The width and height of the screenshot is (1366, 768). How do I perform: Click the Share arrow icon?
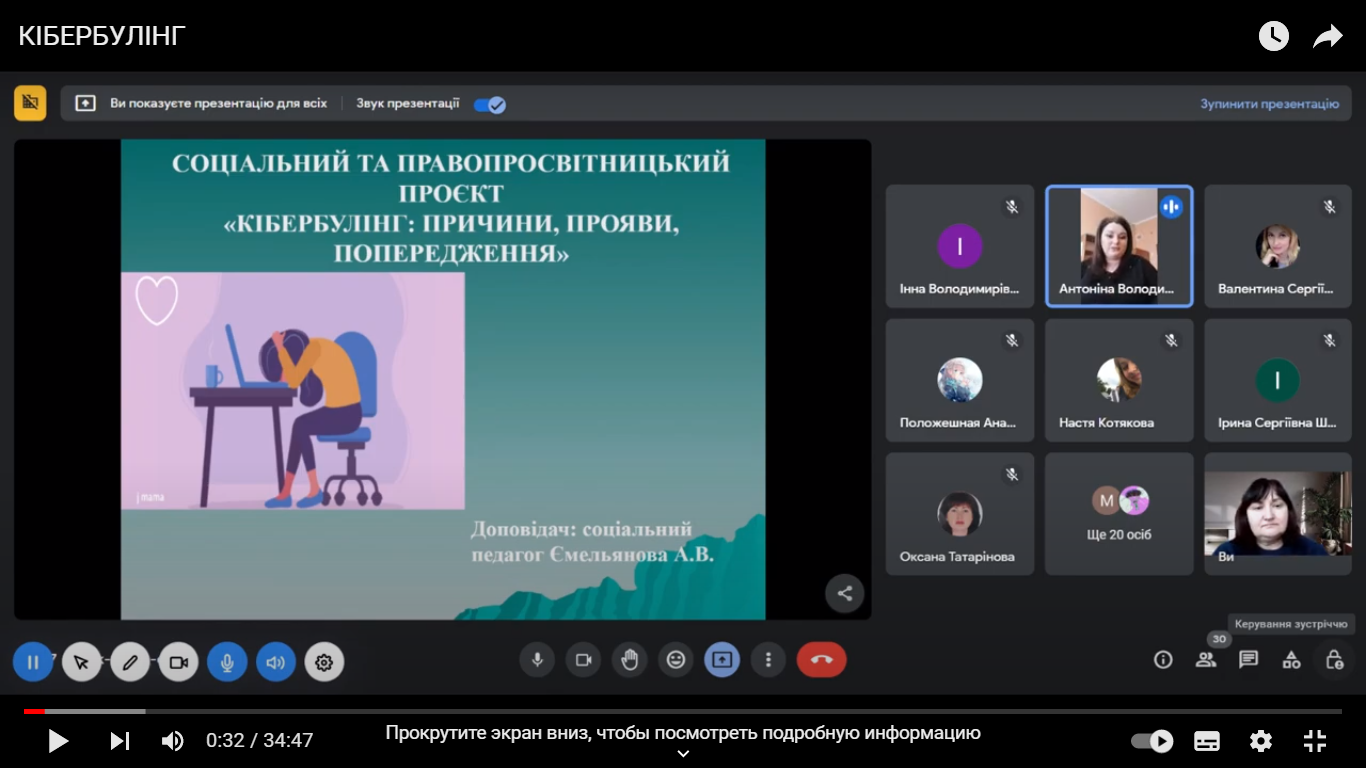(x=1327, y=37)
